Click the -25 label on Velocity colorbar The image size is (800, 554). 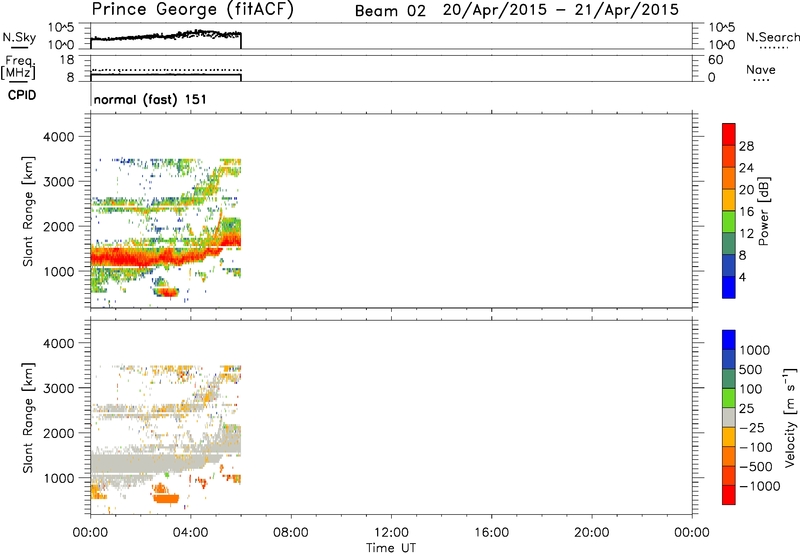pos(751,427)
